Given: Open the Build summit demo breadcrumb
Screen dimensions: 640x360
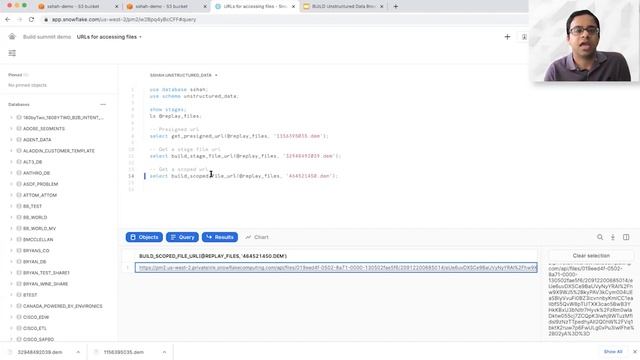Looking at the screenshot, I should click(x=47, y=37).
